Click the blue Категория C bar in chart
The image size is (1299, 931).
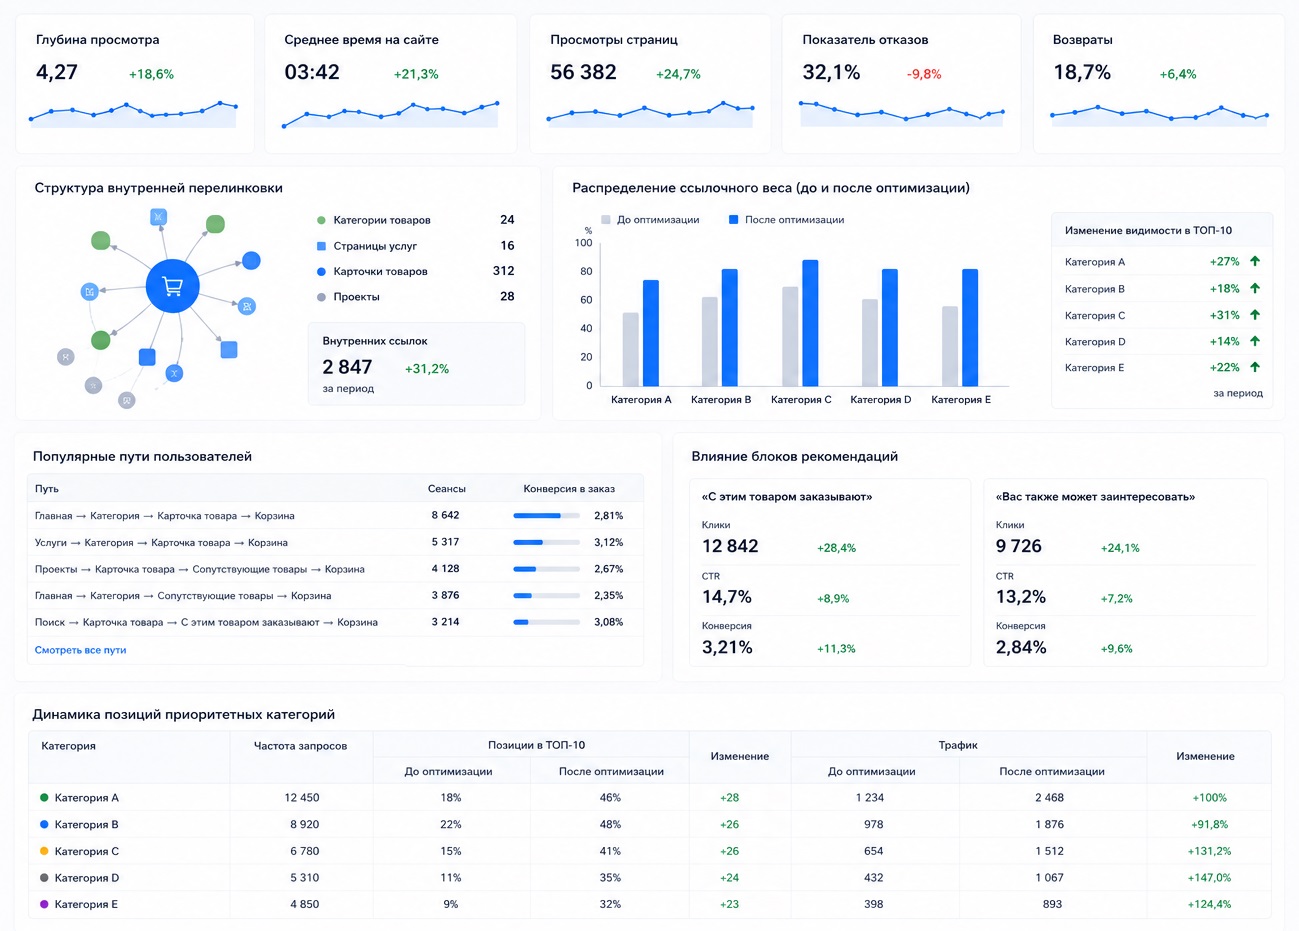click(810, 323)
